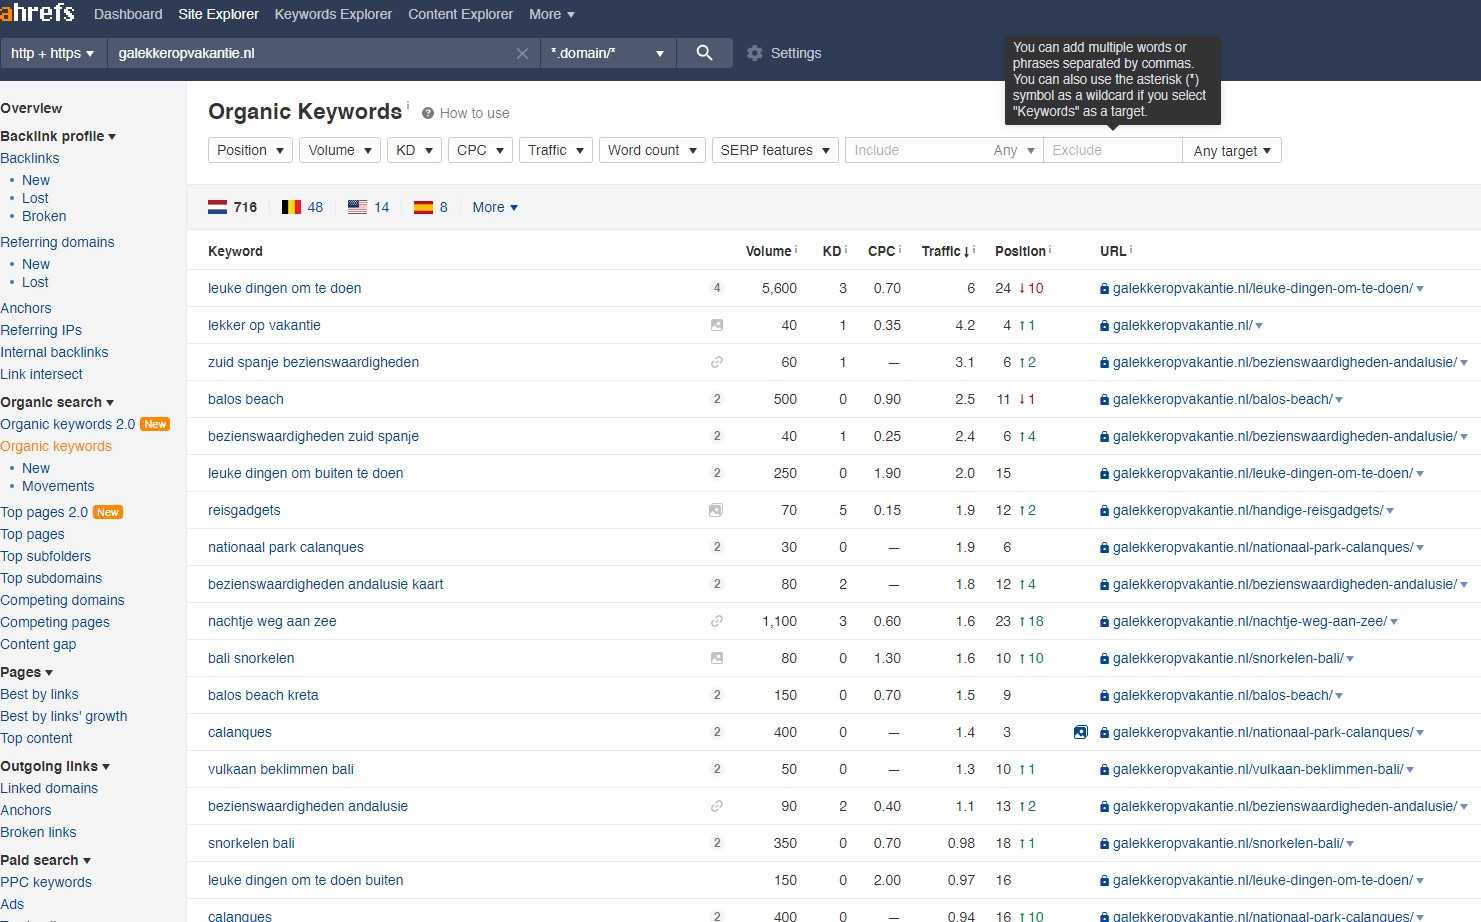The image size is (1481, 922).
Task: Click the Include keywords input field
Action: click(915, 150)
